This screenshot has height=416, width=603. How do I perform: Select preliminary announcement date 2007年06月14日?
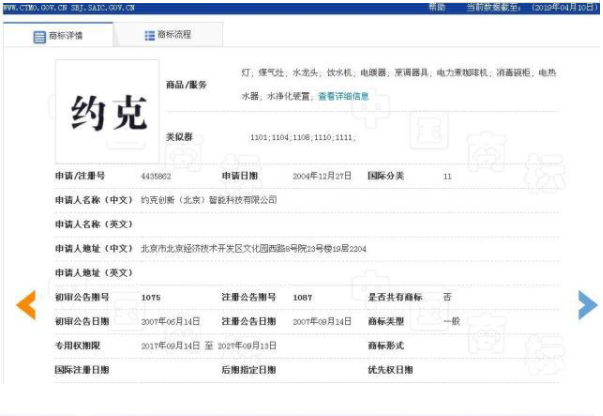[x=170, y=321]
